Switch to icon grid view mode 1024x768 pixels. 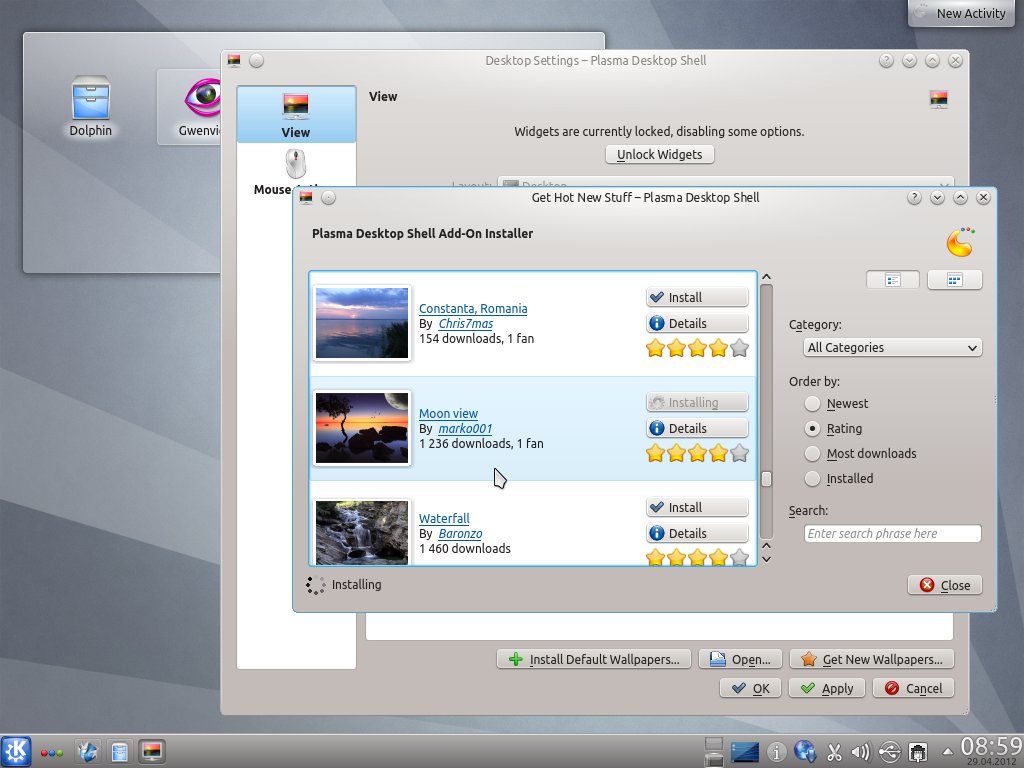coord(954,280)
